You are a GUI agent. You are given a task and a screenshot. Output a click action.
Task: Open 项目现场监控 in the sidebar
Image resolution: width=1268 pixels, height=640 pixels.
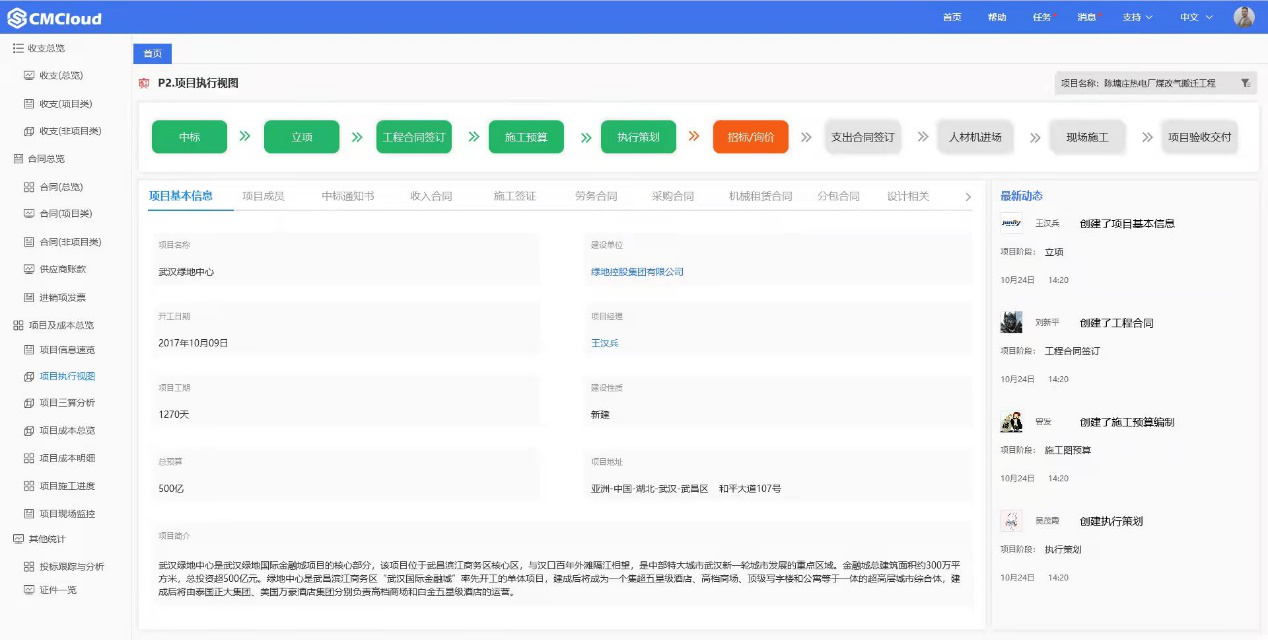(66, 514)
